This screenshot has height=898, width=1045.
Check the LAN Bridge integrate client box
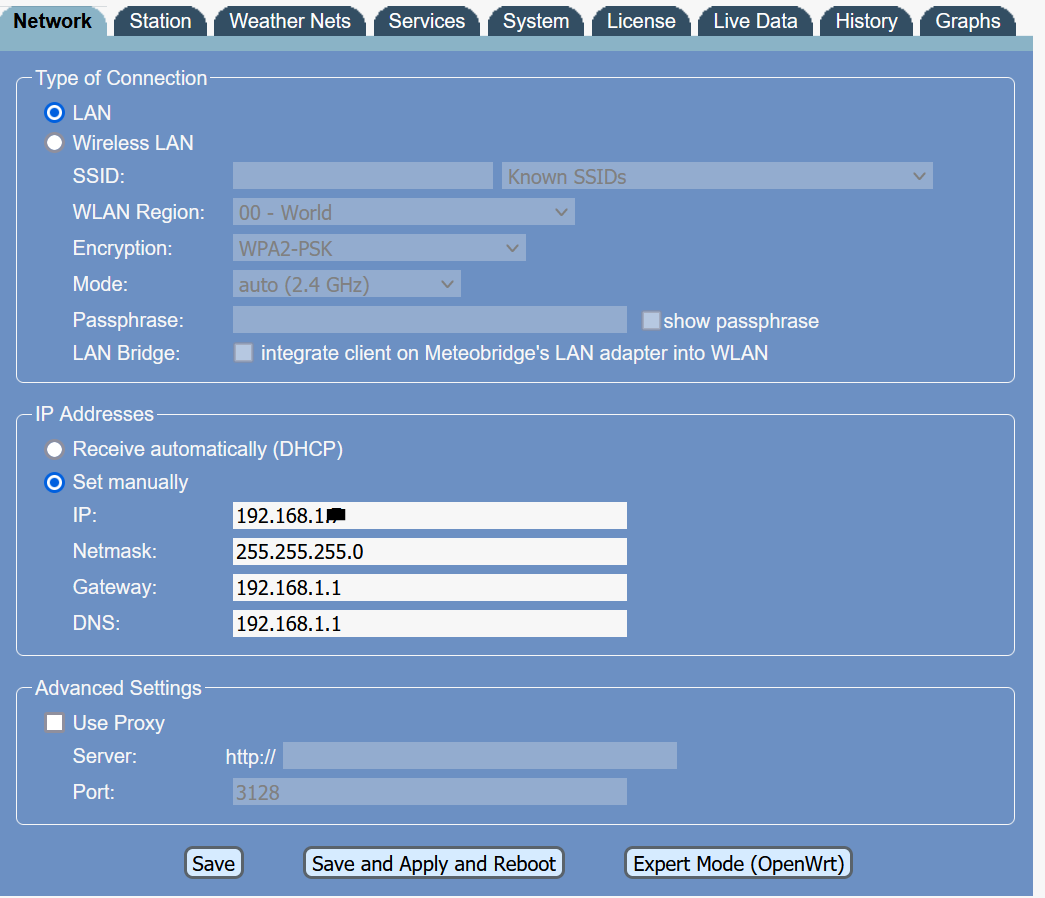pyautogui.click(x=243, y=353)
